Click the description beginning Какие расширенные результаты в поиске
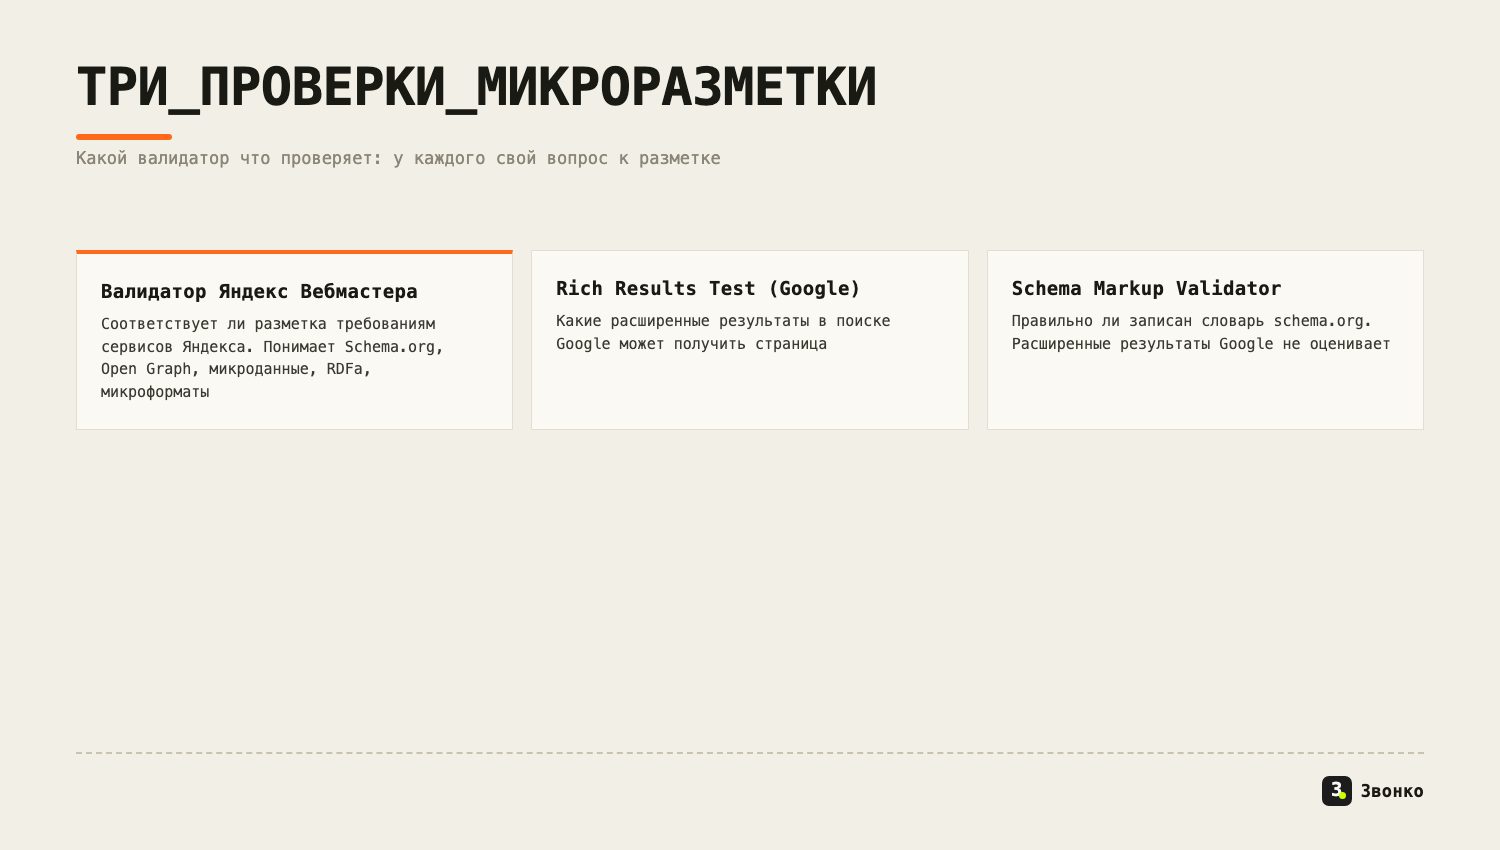This screenshot has height=850, width=1500. click(x=723, y=332)
